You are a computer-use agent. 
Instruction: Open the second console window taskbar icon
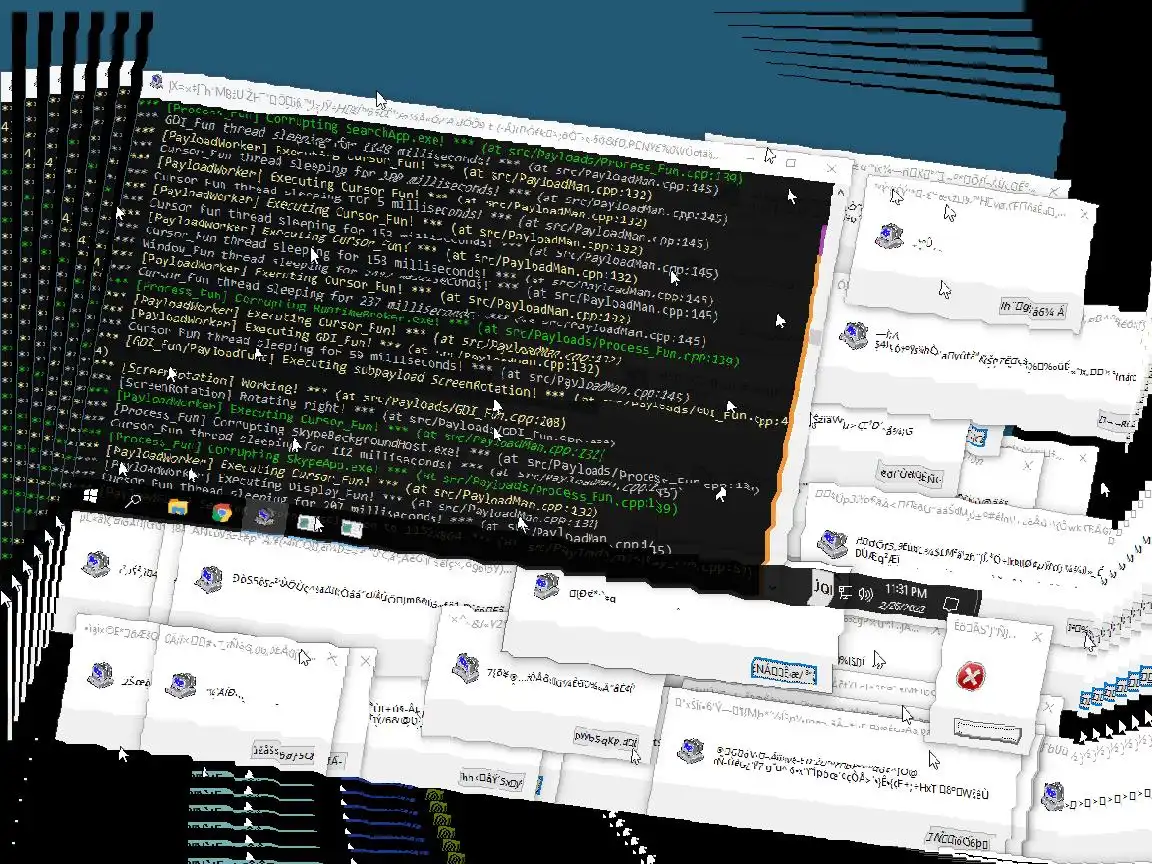[351, 528]
